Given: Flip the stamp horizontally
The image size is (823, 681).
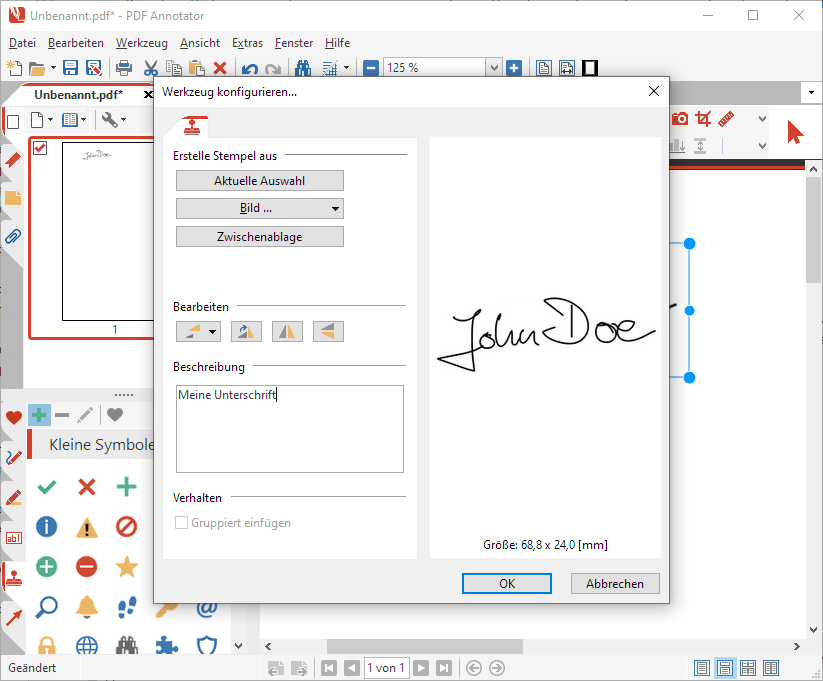Looking at the screenshot, I should coord(287,331).
